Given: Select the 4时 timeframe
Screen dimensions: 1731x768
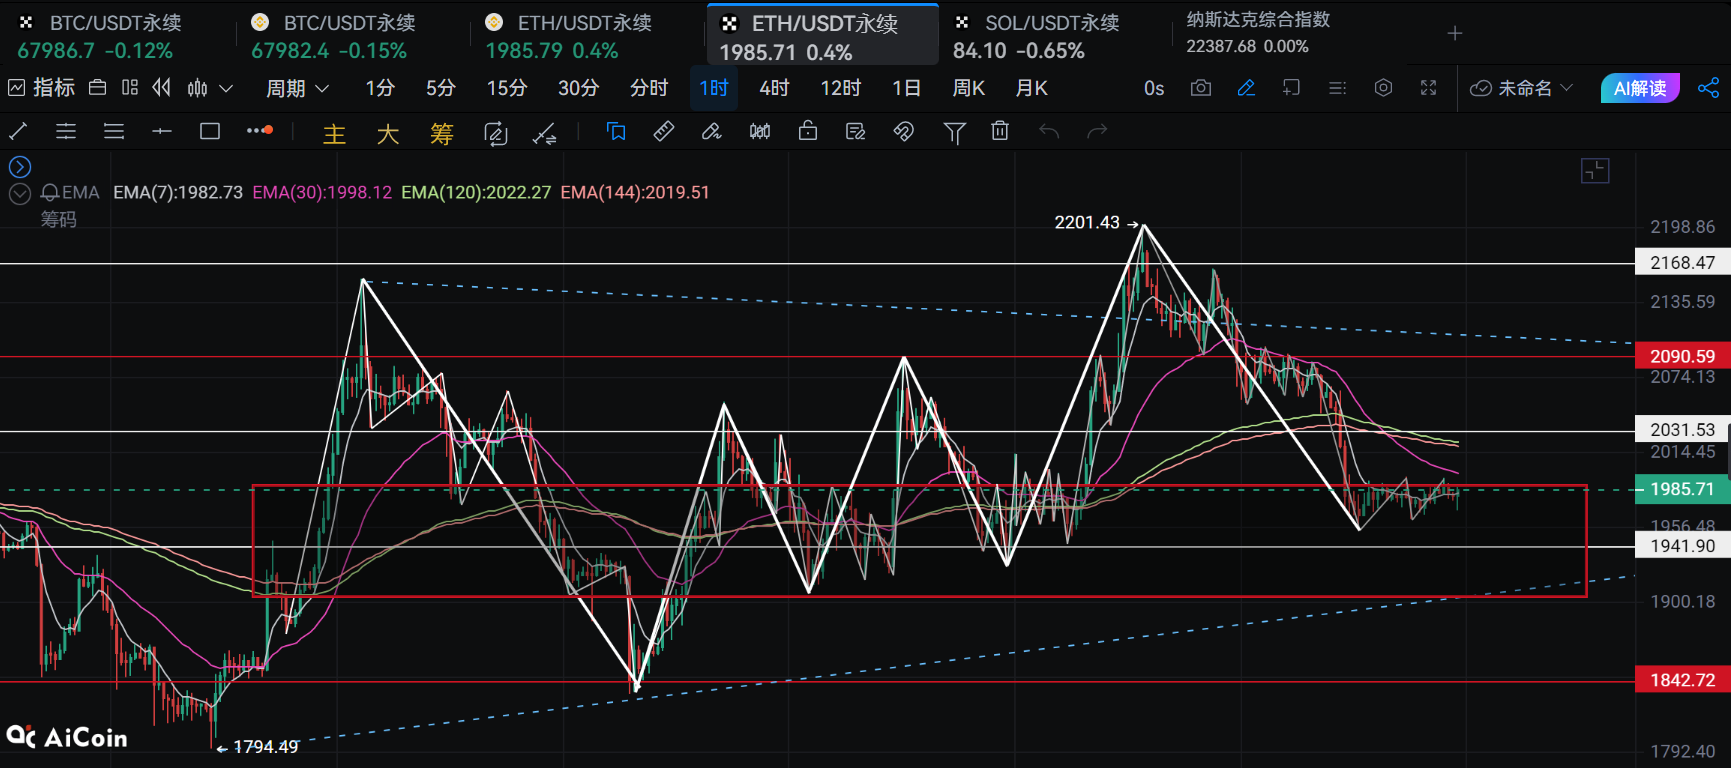Looking at the screenshot, I should click(774, 88).
